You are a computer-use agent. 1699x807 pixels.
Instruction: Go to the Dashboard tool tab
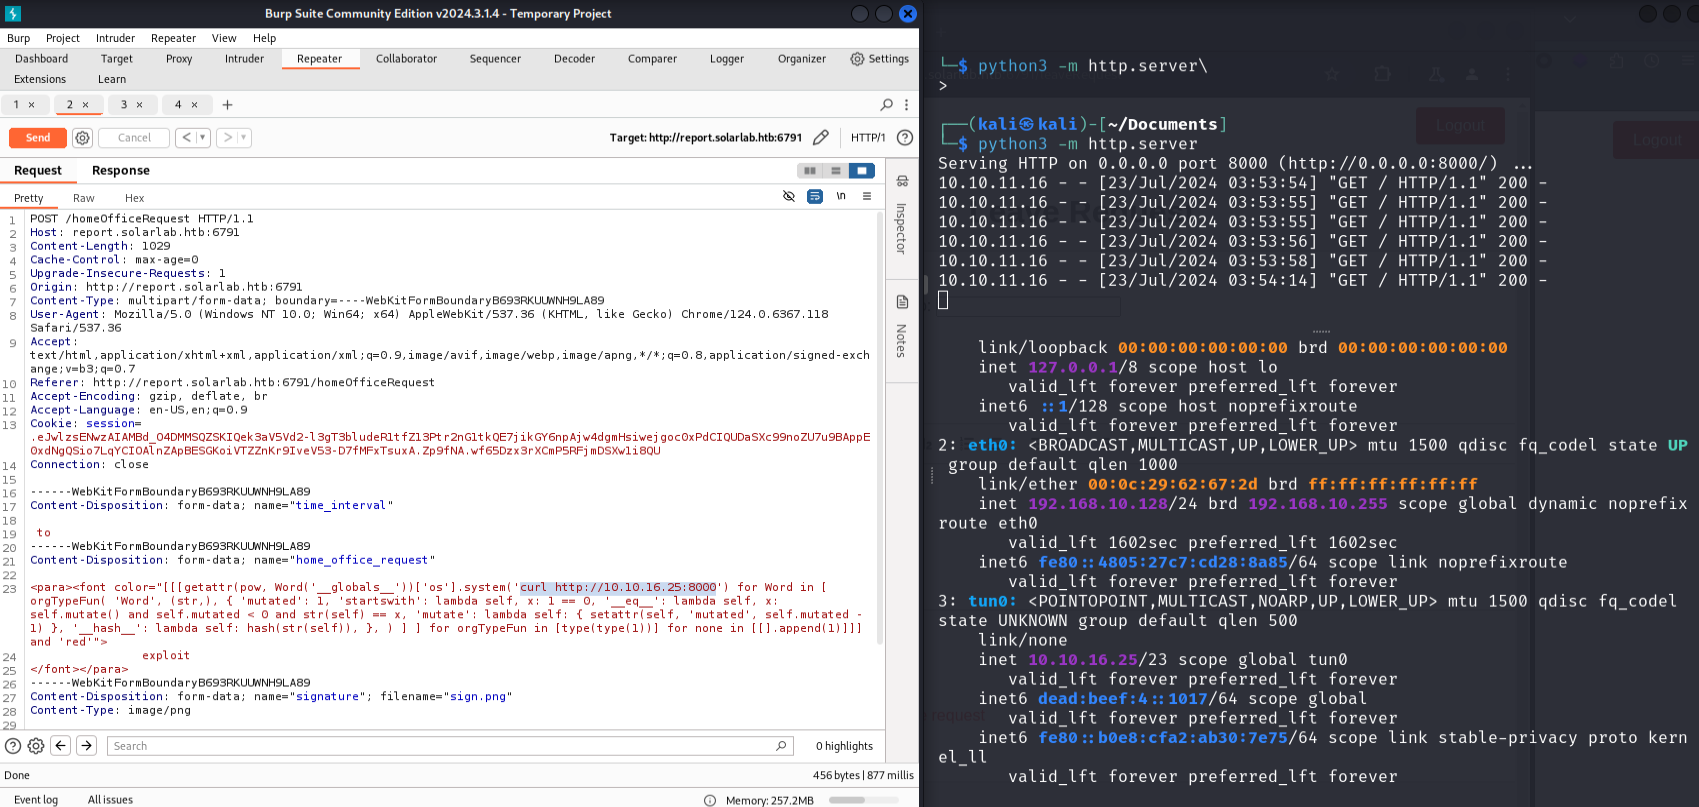tap(41, 59)
